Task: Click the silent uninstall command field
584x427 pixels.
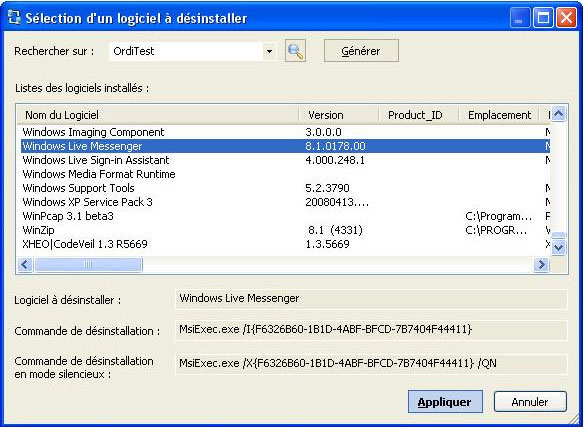Action: coord(371,363)
